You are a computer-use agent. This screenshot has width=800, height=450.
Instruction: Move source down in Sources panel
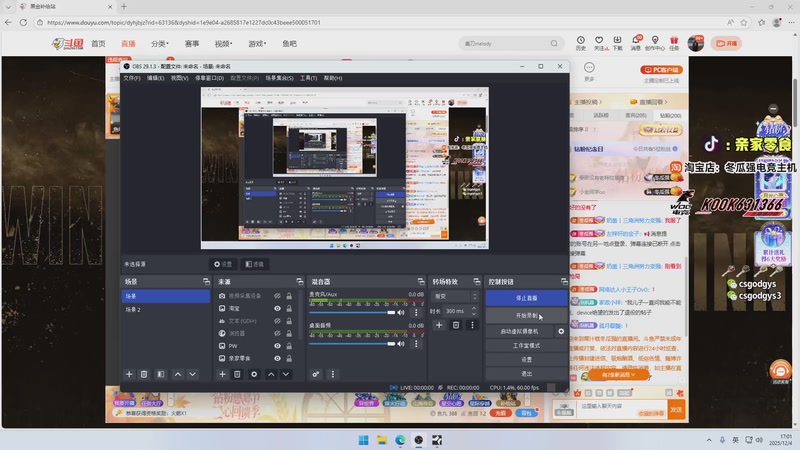pyautogui.click(x=286, y=374)
